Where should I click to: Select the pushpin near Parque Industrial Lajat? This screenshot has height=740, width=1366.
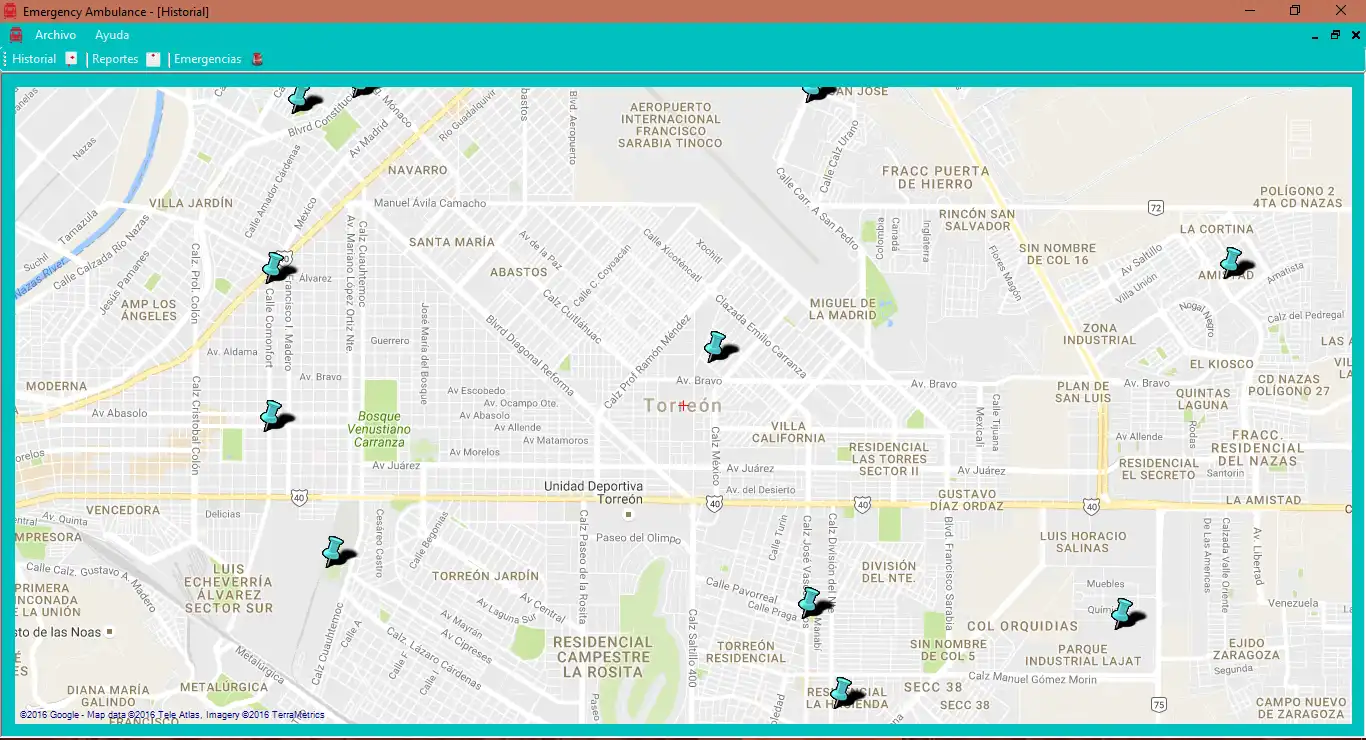[1125, 613]
